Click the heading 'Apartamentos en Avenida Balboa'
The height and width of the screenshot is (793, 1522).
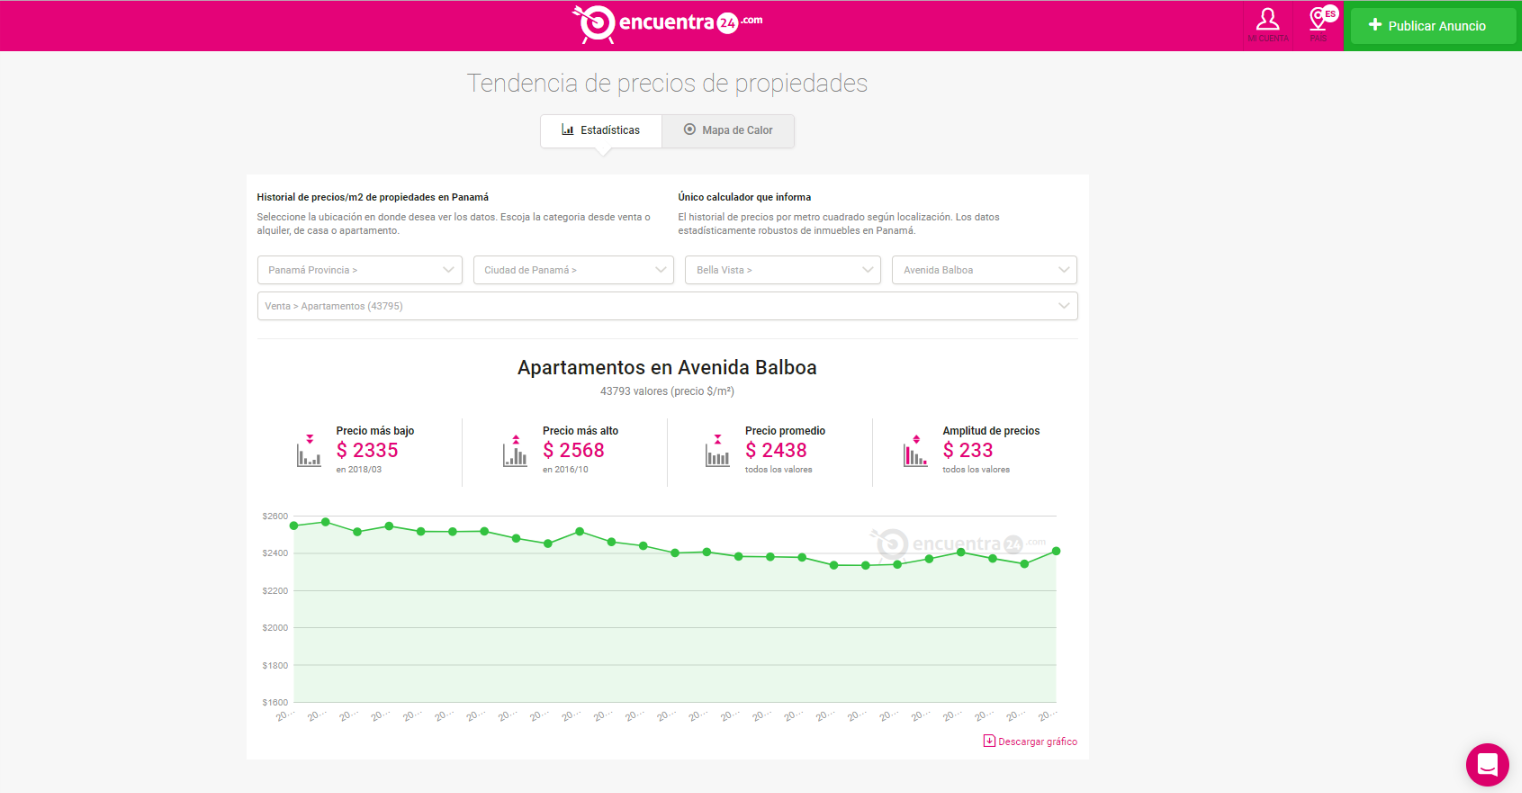pos(667,368)
